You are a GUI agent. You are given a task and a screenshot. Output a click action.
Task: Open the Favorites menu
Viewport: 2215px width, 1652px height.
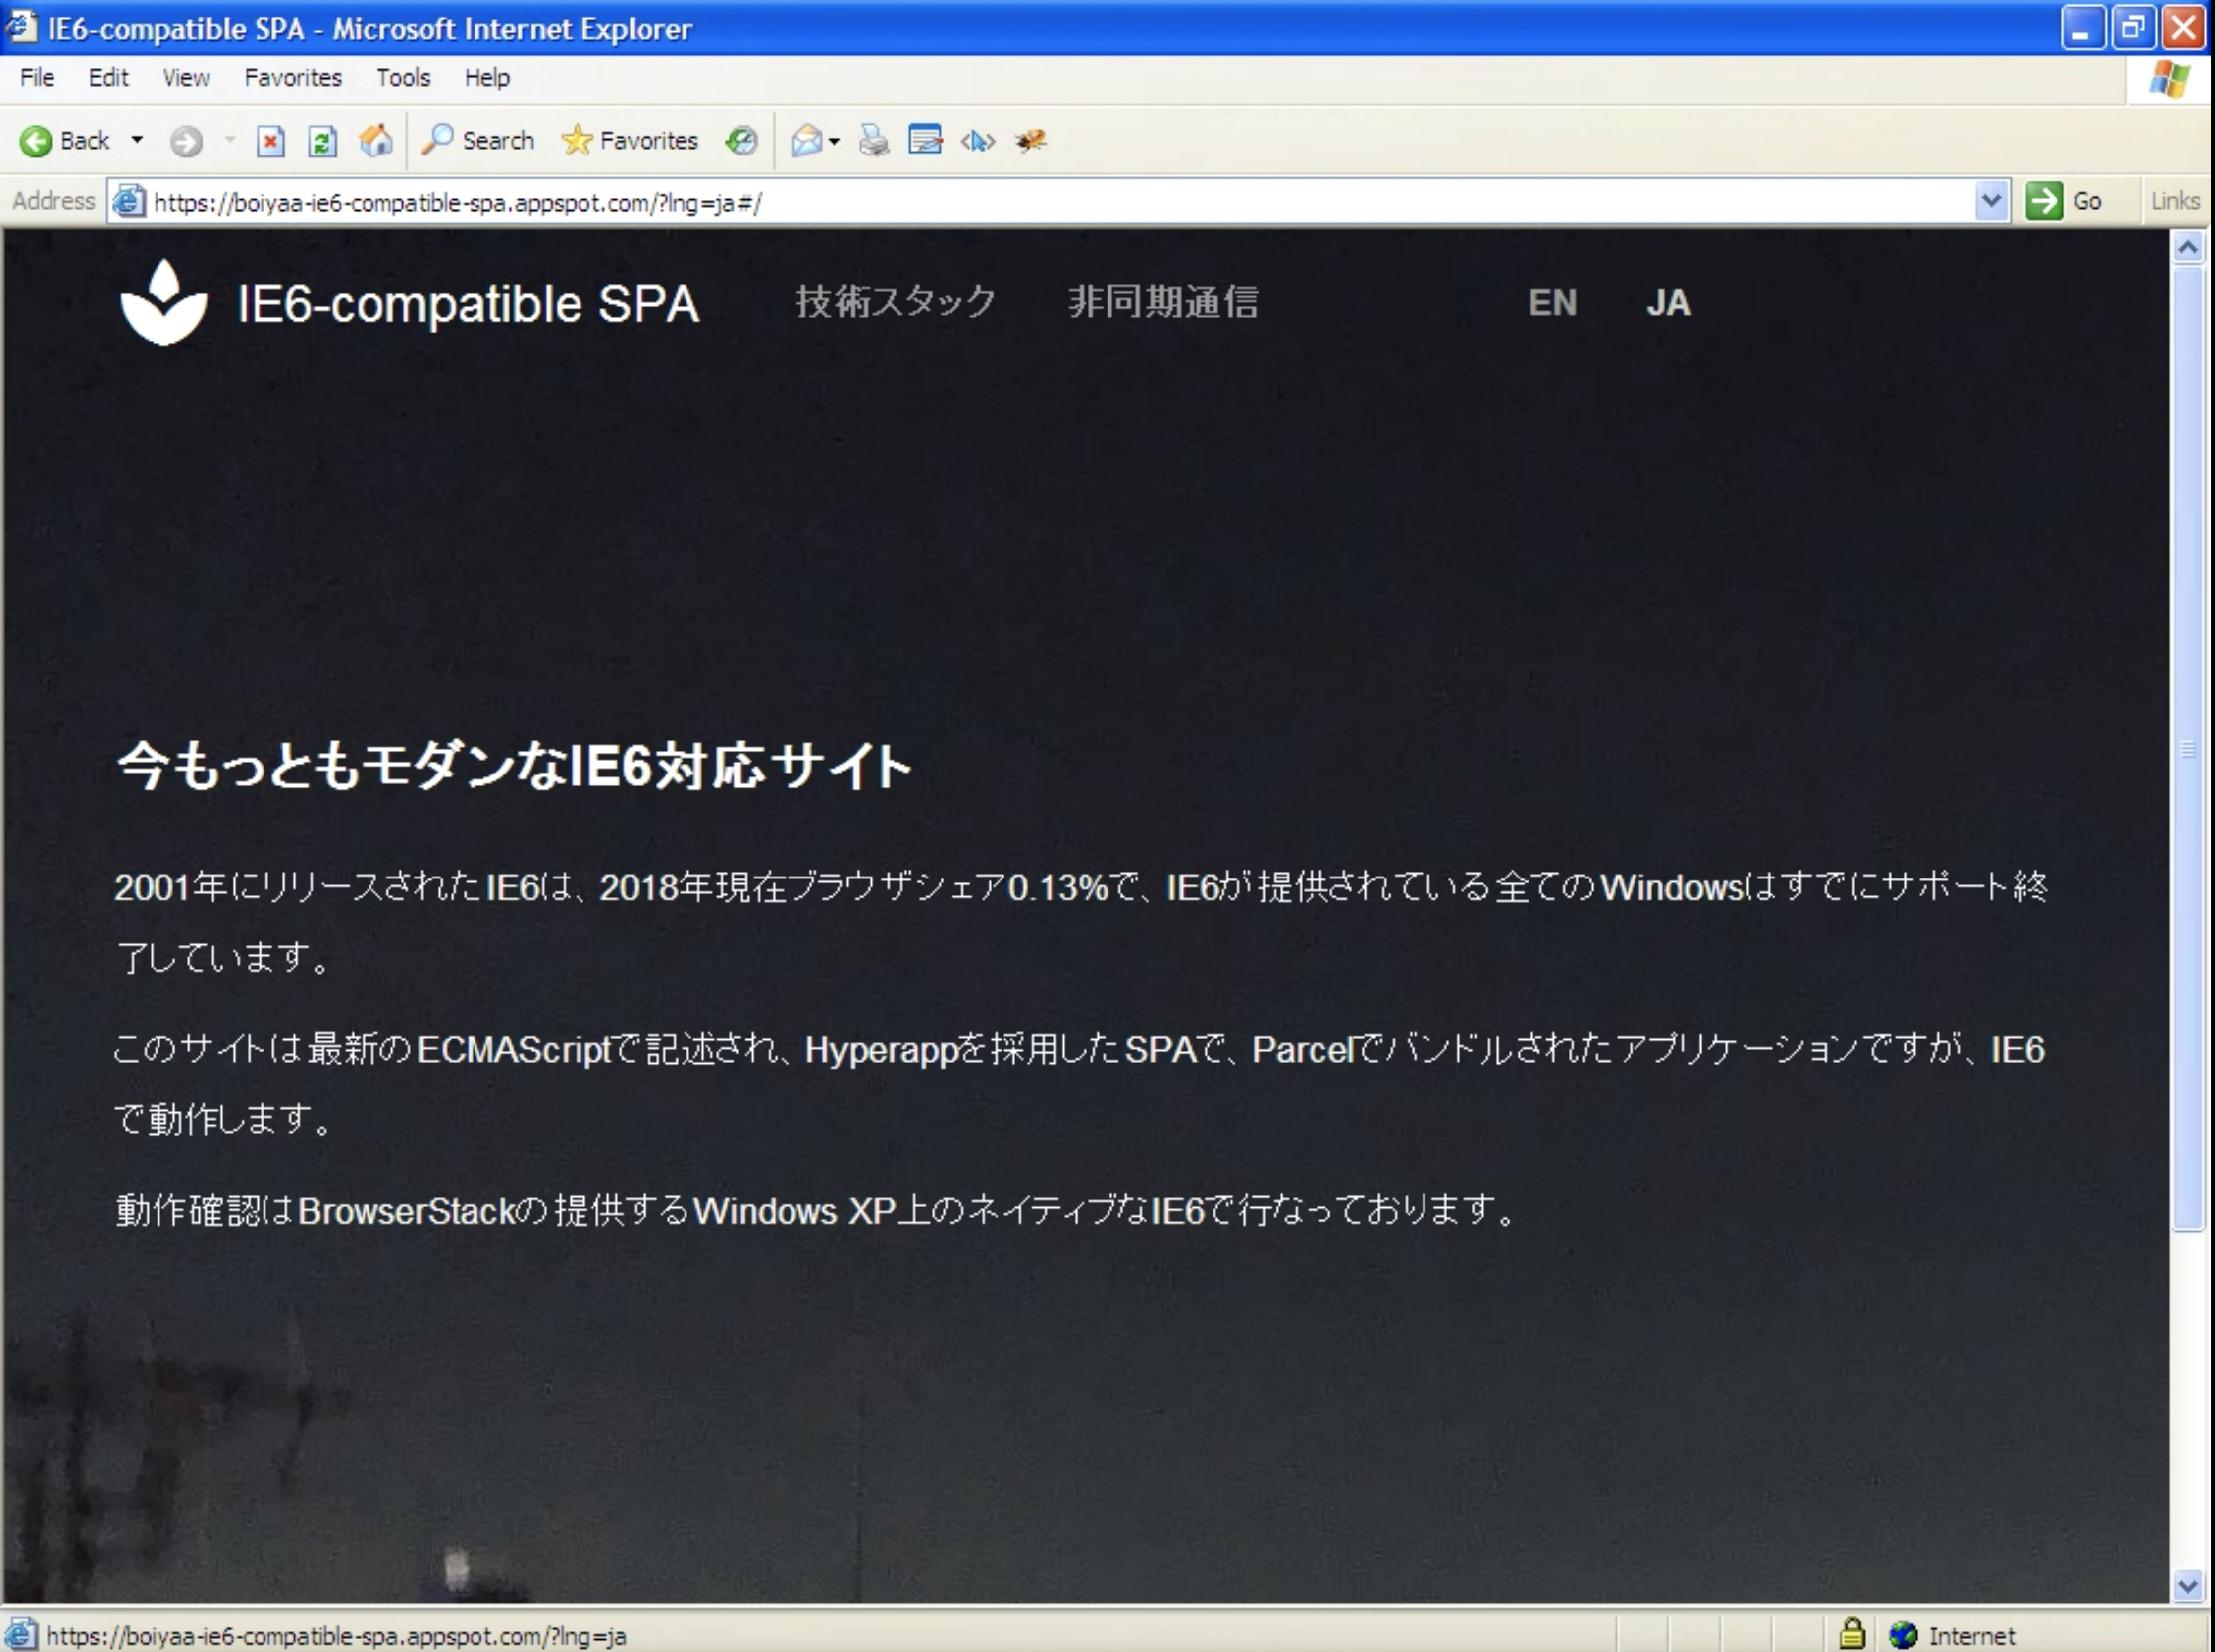coord(293,78)
